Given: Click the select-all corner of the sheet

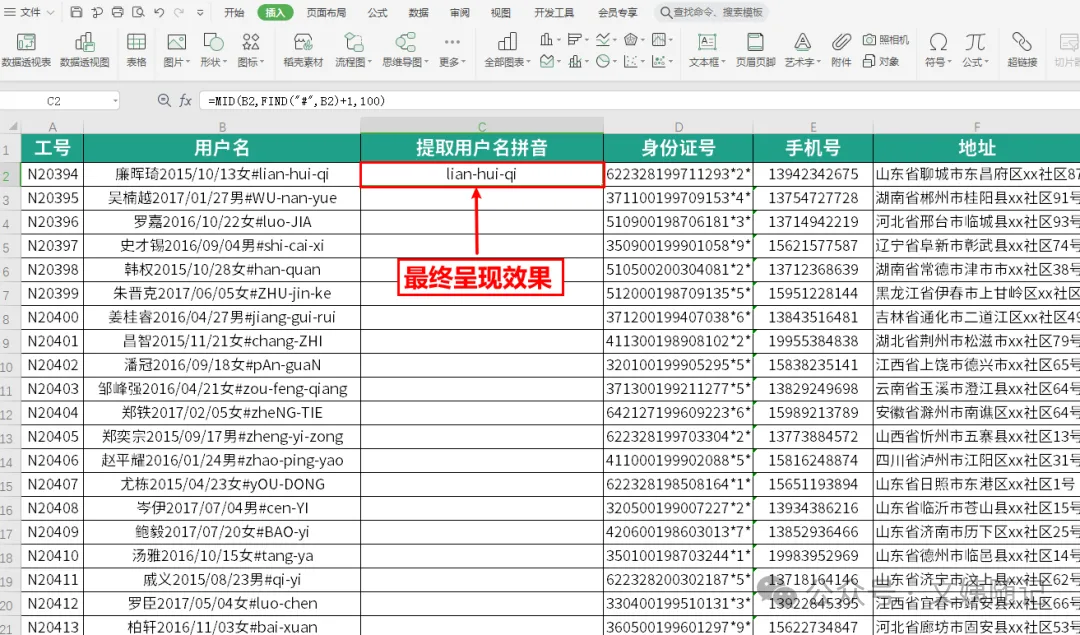Looking at the screenshot, I should pyautogui.click(x=10, y=127).
